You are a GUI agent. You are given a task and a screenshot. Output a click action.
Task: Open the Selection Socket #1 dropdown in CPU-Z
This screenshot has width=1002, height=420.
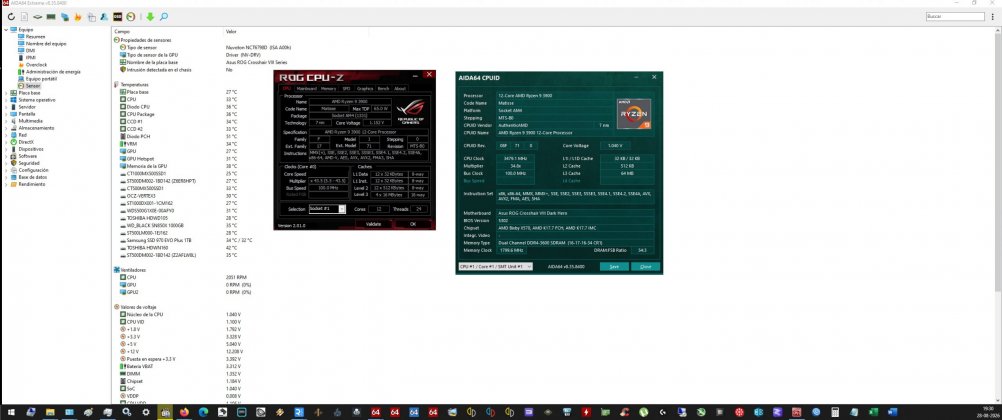coord(327,209)
